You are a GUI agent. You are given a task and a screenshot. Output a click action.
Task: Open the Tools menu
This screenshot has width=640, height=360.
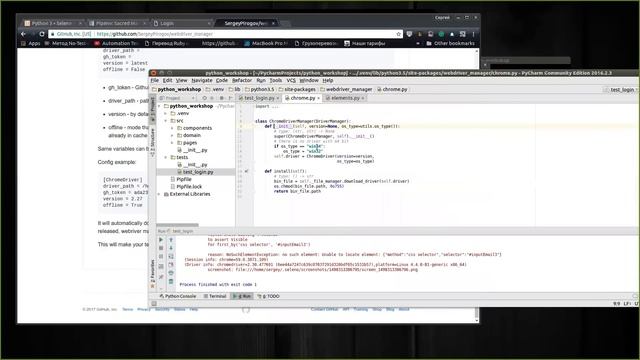(x=276, y=80)
